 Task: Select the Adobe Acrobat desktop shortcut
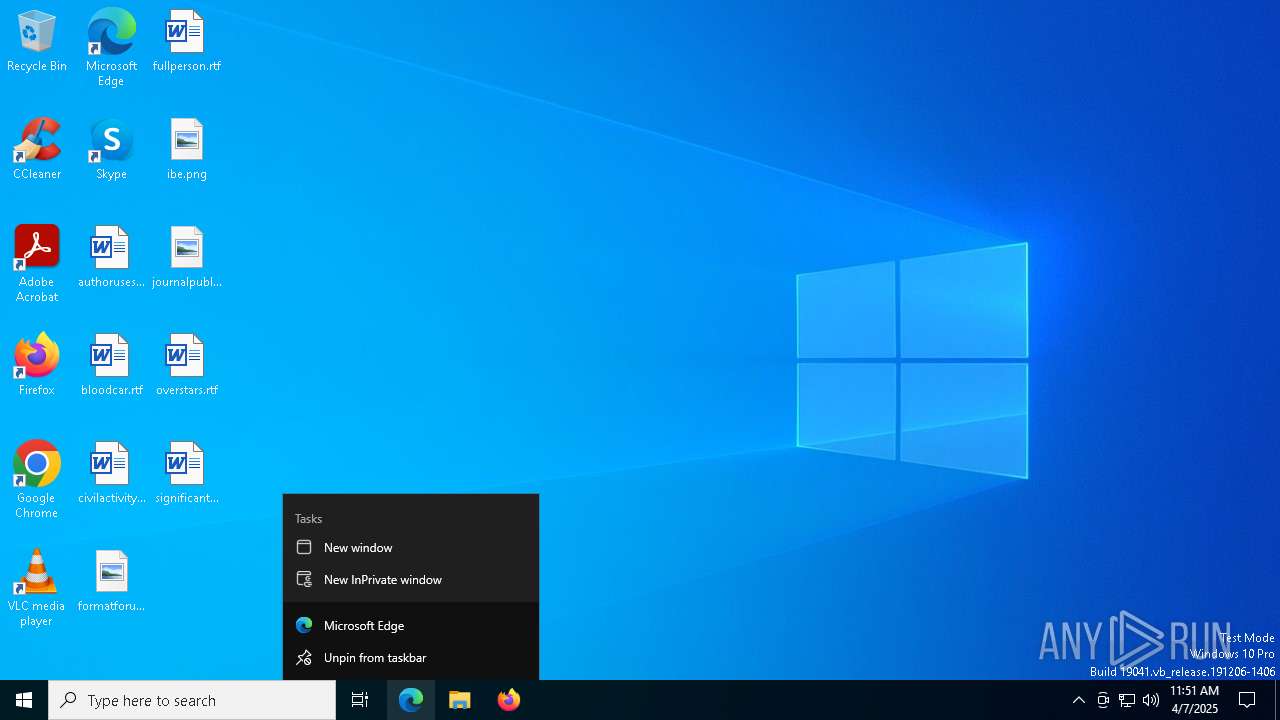(37, 264)
